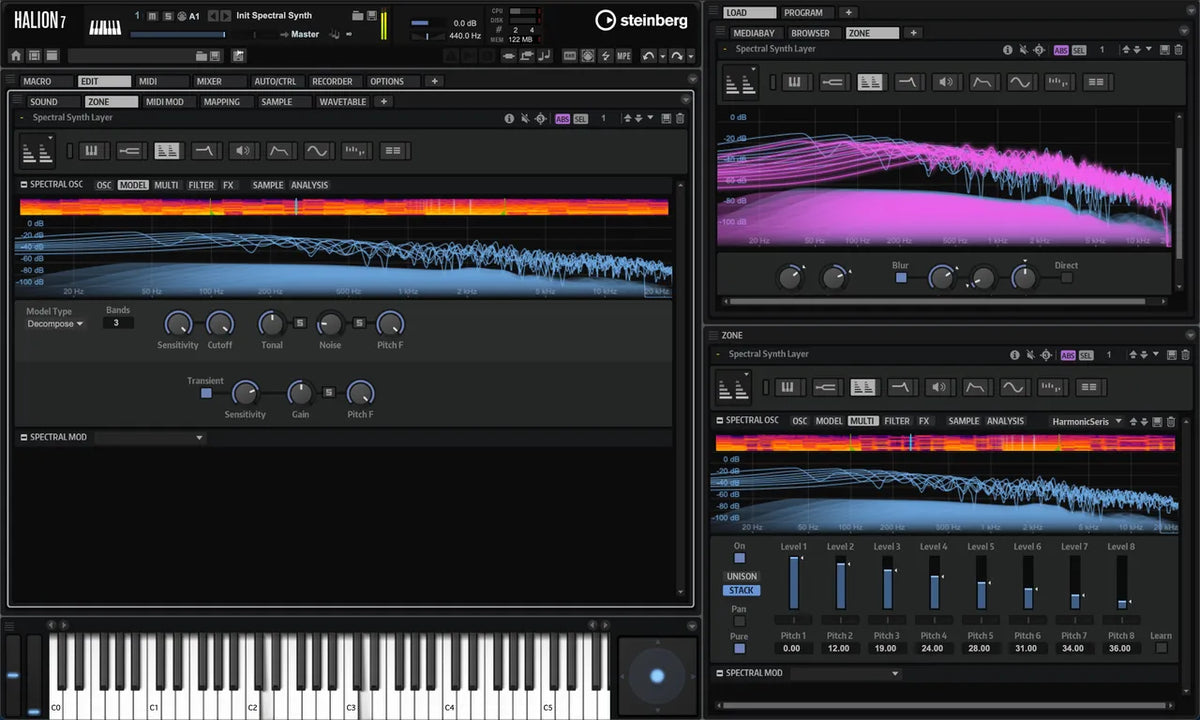Image resolution: width=1200 pixels, height=720 pixels.
Task: Open zone type dropdown in main editor
Action: pyautogui.click(x=39, y=151)
